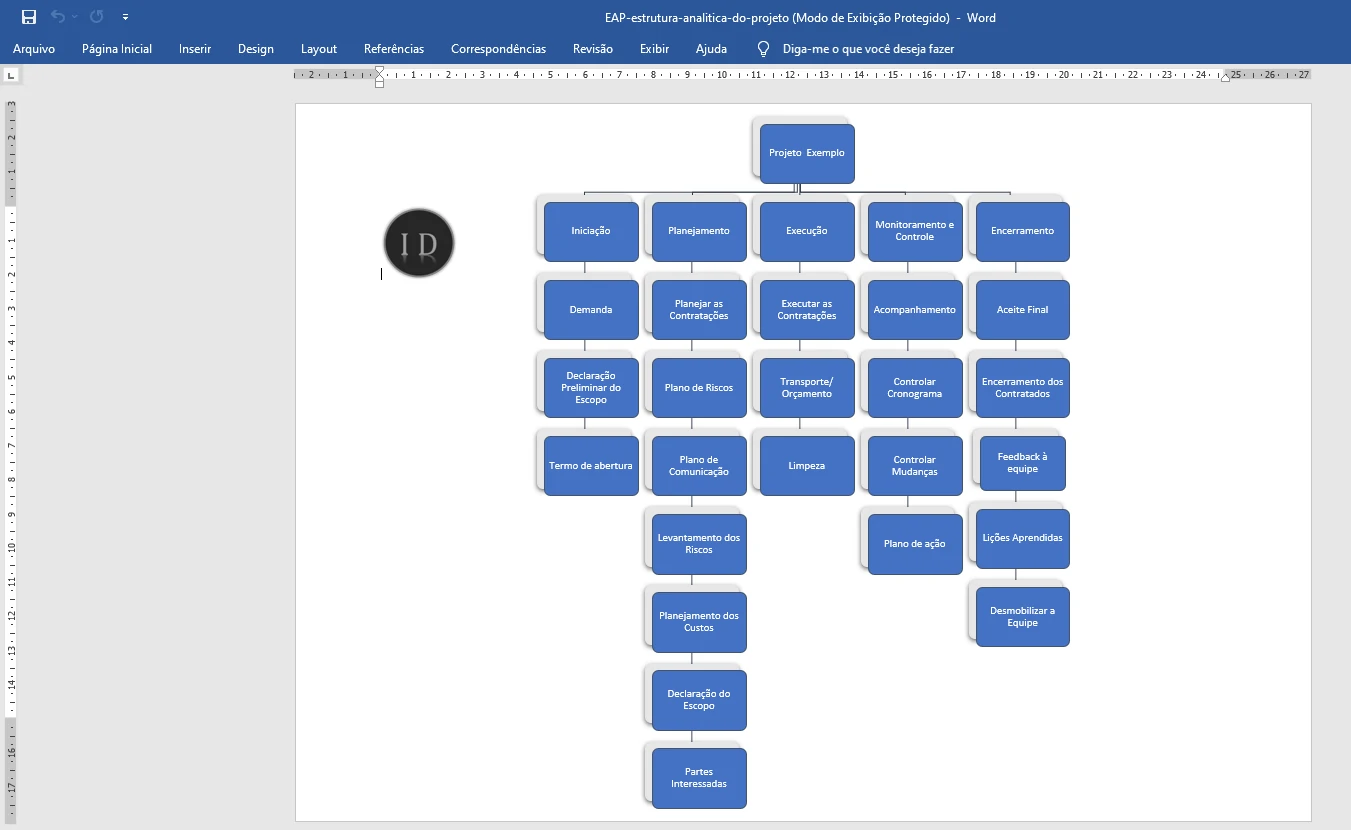The width and height of the screenshot is (1351, 830).
Task: Click the Redo icon in quick access toolbar
Action: pos(96,17)
